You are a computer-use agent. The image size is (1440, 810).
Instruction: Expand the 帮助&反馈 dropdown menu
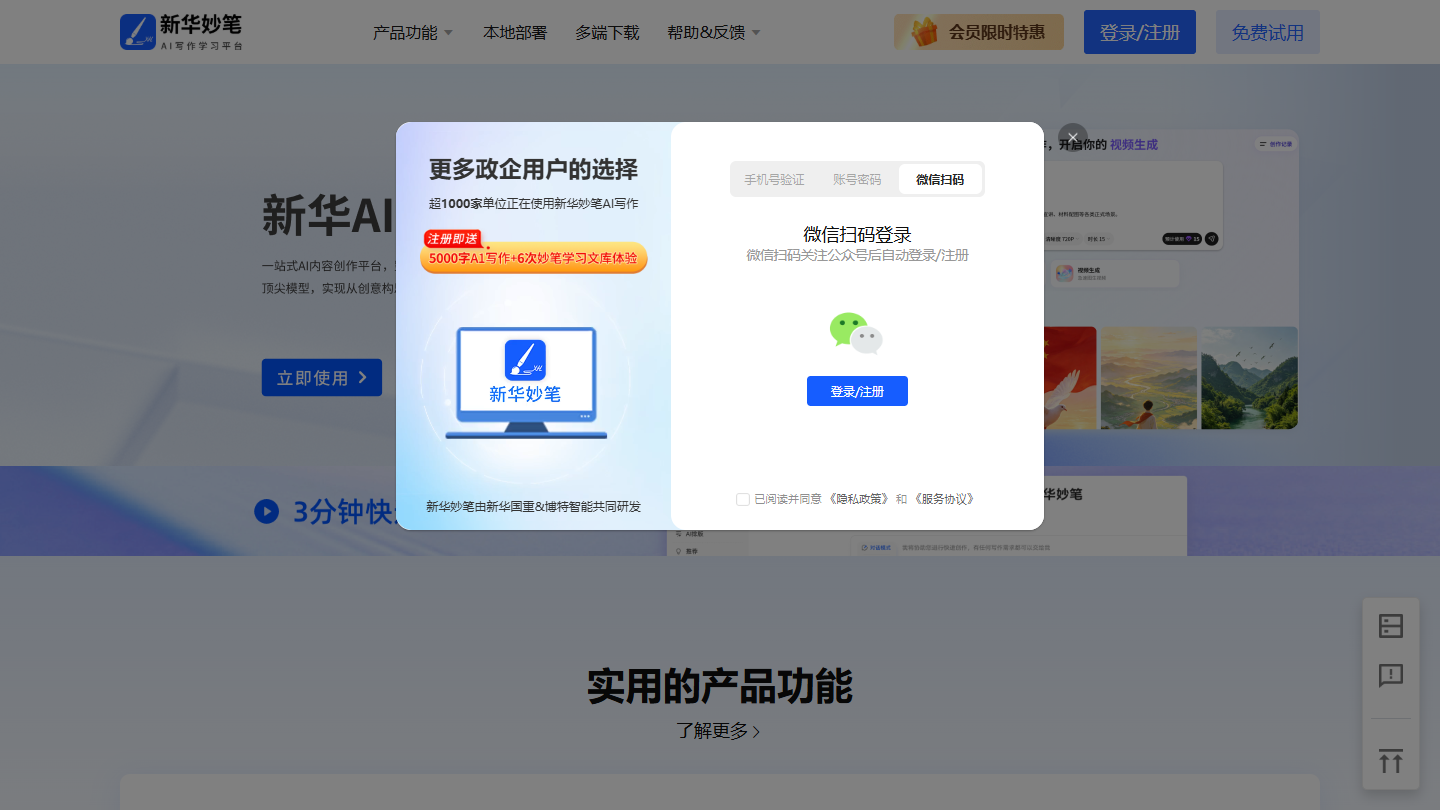coord(714,32)
